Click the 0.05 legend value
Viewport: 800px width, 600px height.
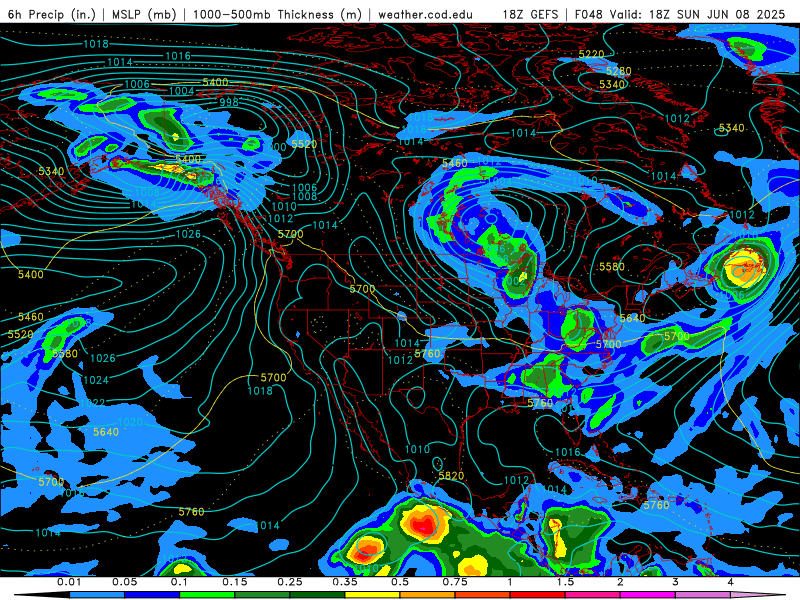click(124, 582)
